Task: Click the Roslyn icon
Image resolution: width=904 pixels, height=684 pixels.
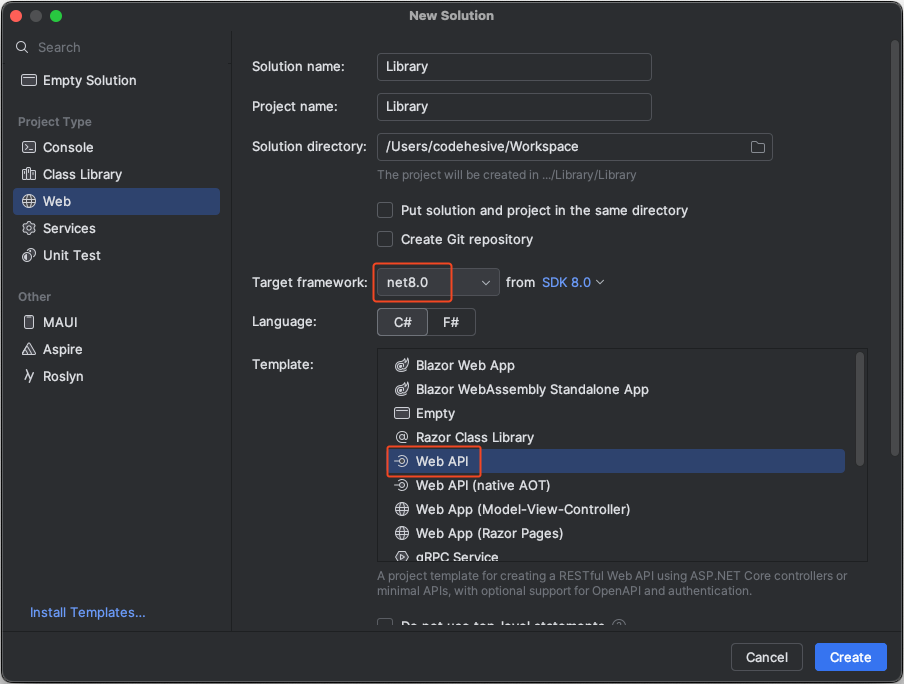Action: pos(29,376)
